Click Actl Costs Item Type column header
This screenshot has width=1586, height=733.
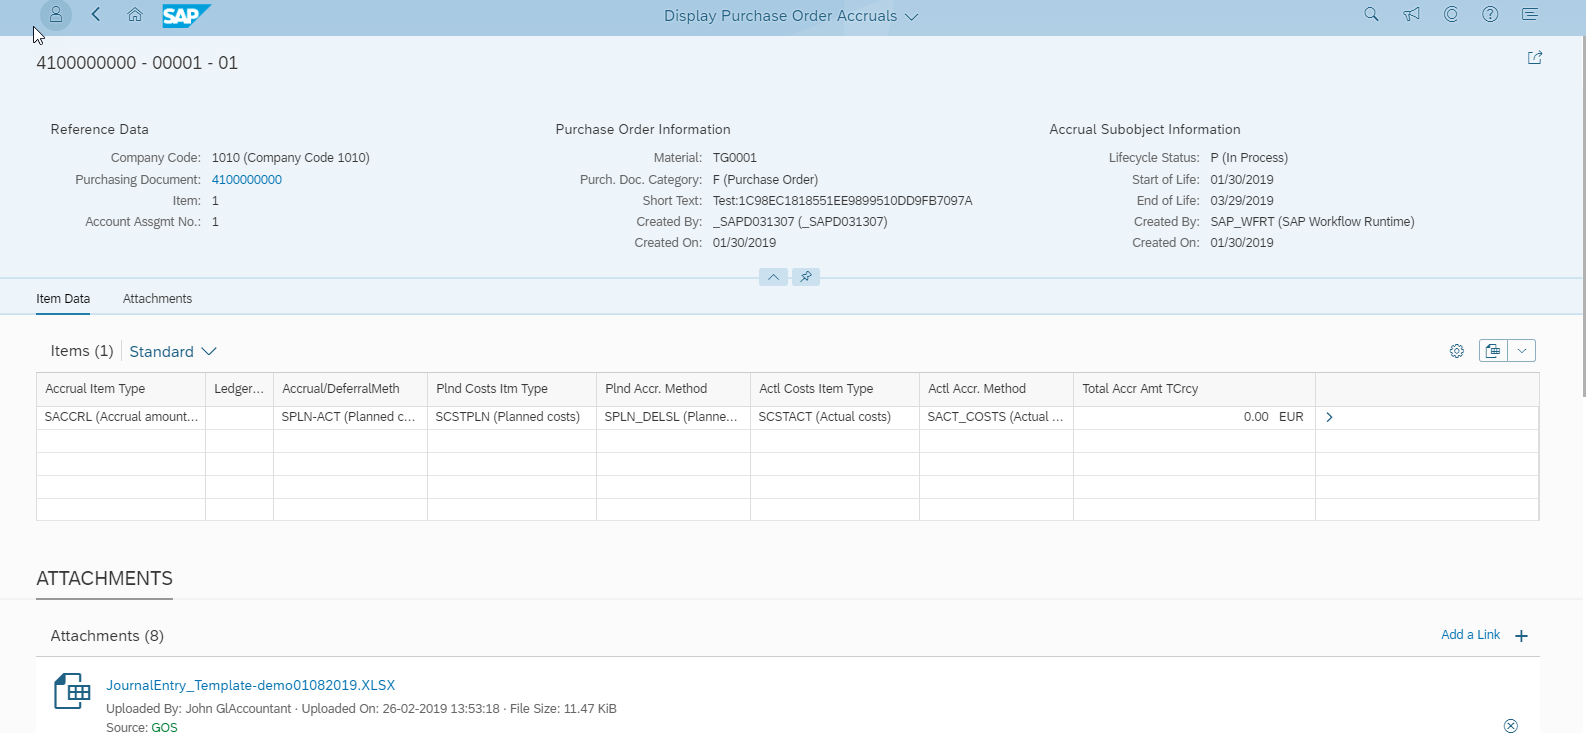835,389
